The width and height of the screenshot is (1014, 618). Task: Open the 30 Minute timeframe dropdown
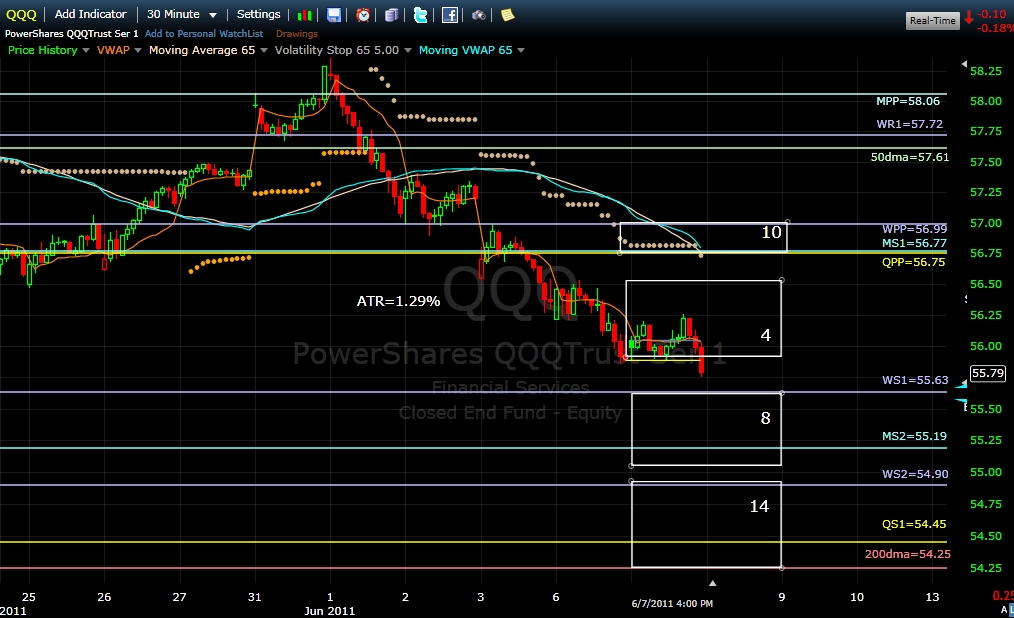point(182,14)
